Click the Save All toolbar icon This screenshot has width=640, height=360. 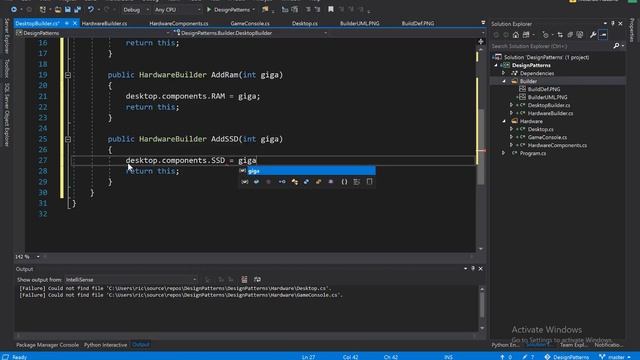[78, 9]
